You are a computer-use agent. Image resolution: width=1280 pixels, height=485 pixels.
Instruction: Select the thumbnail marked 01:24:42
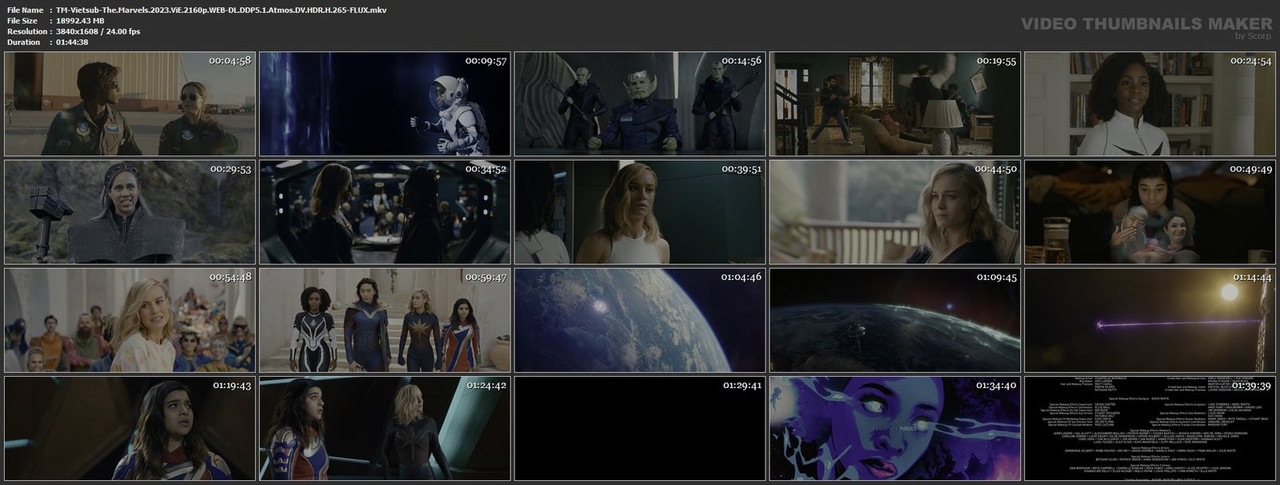click(384, 427)
